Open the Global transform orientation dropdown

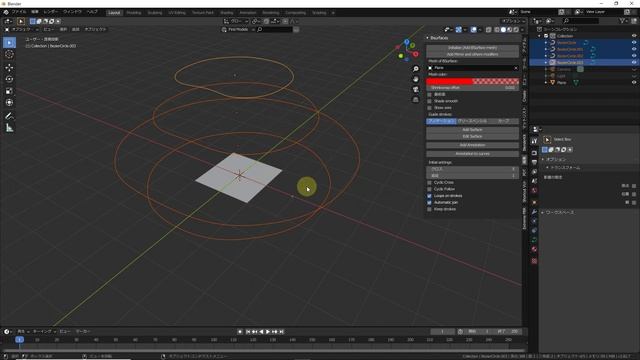236,21
